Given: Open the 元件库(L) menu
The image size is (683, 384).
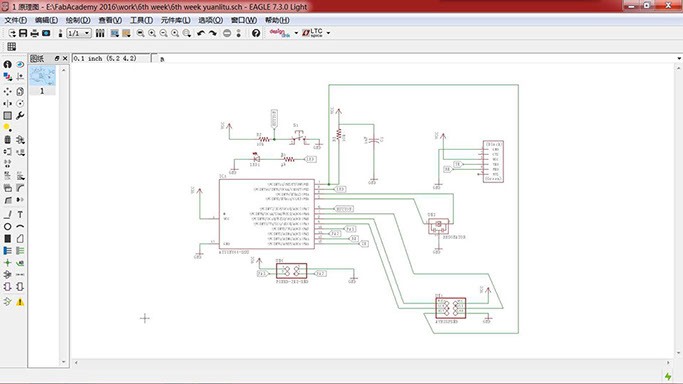Looking at the screenshot, I should coord(176,20).
